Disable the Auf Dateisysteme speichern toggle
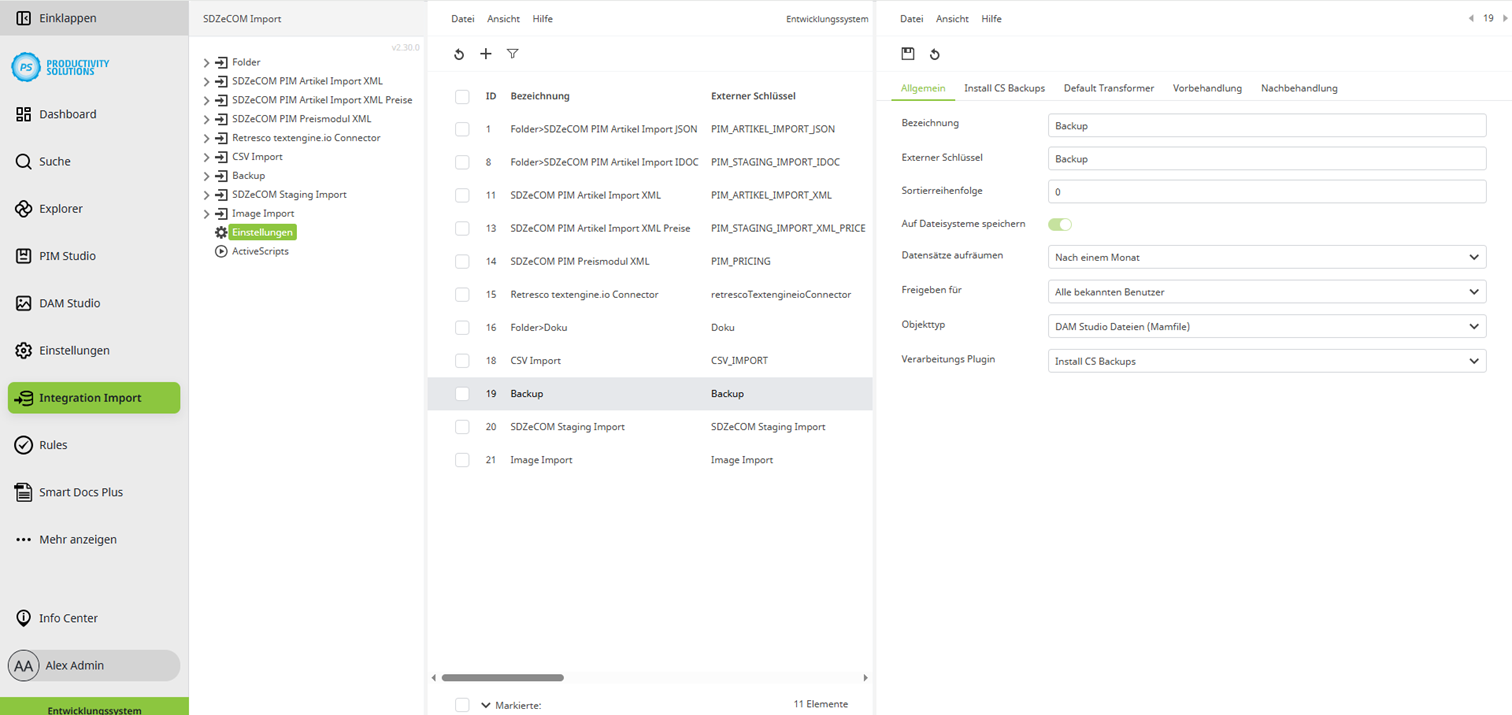Screen dimensions: 1512x715 tap(1059, 224)
